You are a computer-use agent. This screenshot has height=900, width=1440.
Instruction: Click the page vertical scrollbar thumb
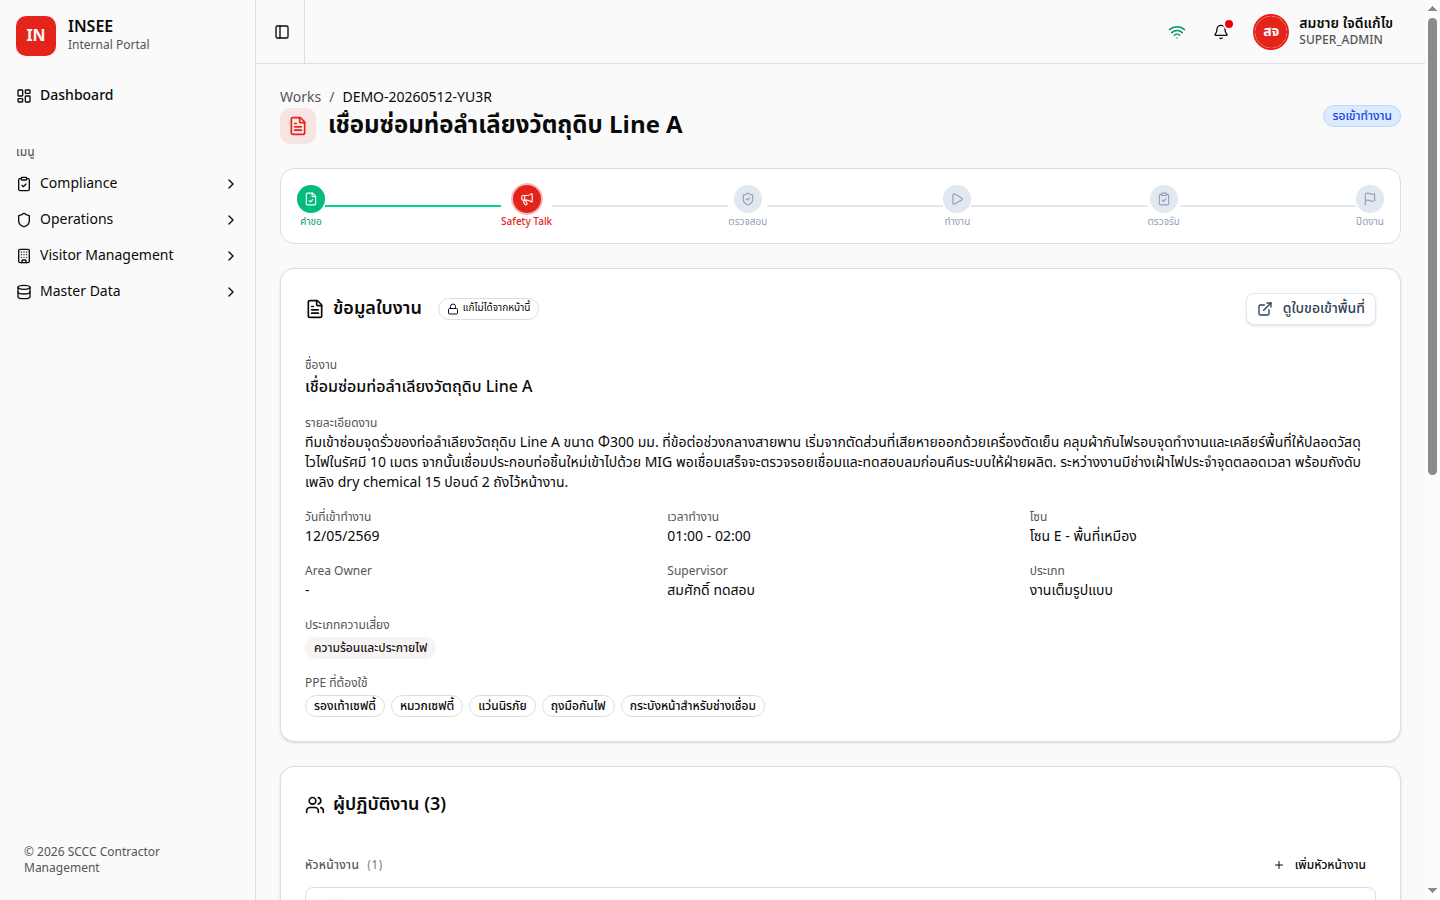coord(1432,245)
